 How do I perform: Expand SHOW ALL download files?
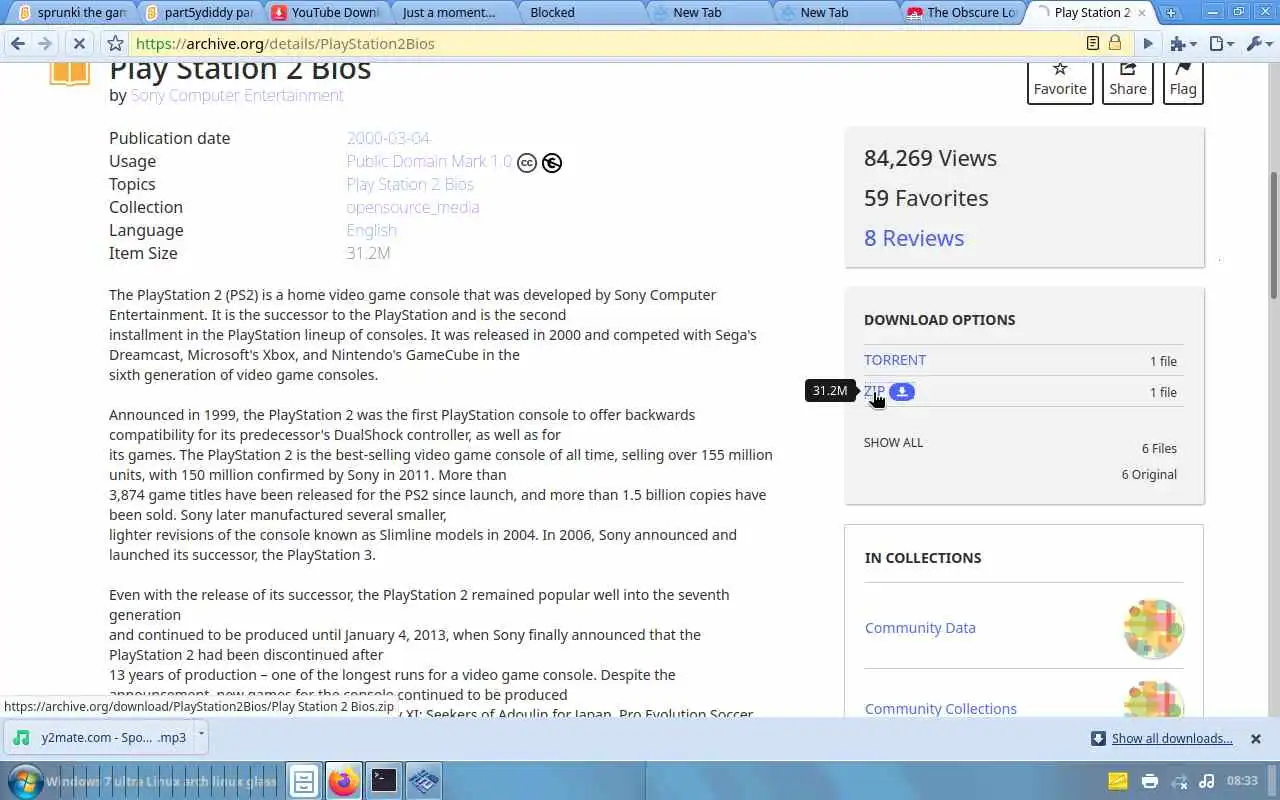[x=894, y=442]
